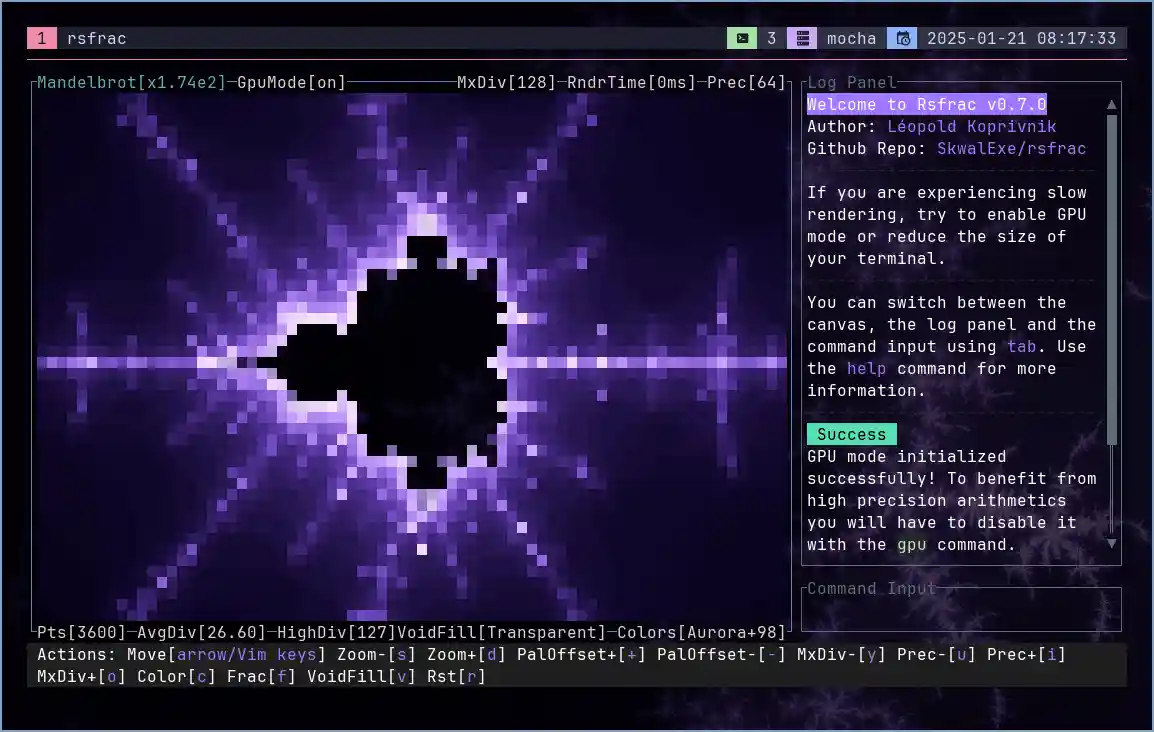The width and height of the screenshot is (1154, 732).
Task: Select the rsfrac window tab
Action: (96, 39)
